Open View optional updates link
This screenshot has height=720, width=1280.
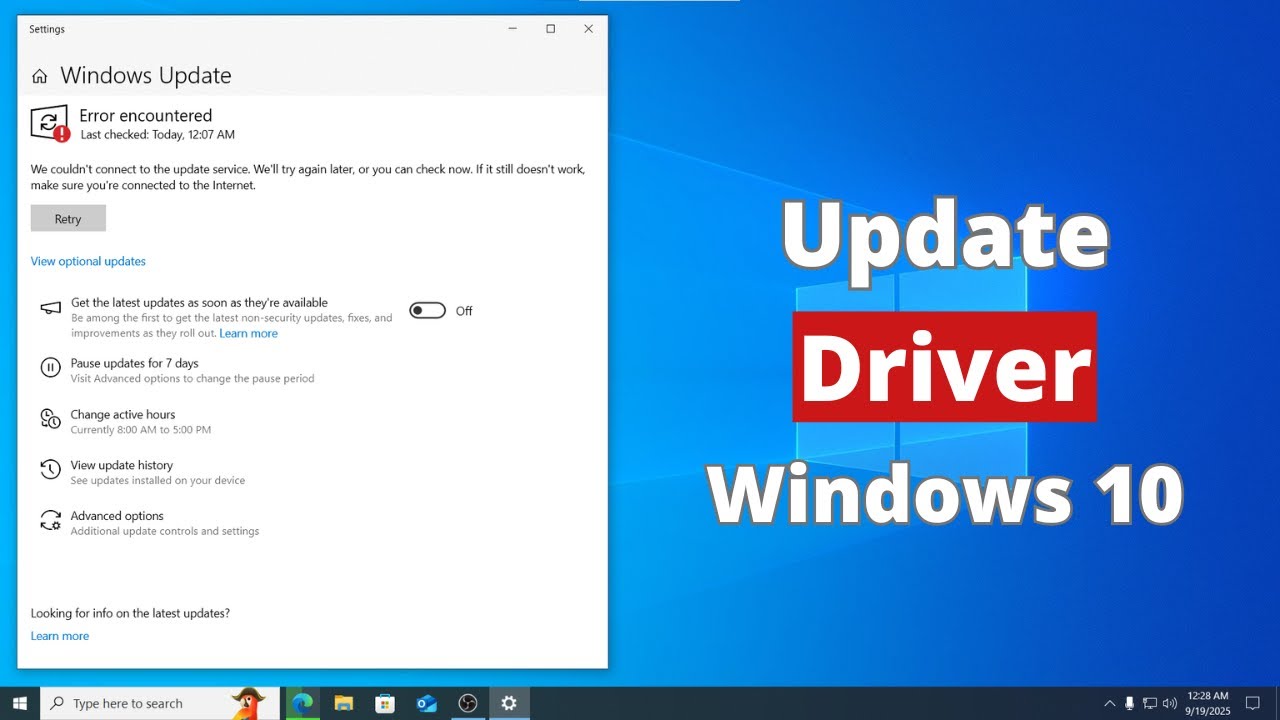(88, 261)
